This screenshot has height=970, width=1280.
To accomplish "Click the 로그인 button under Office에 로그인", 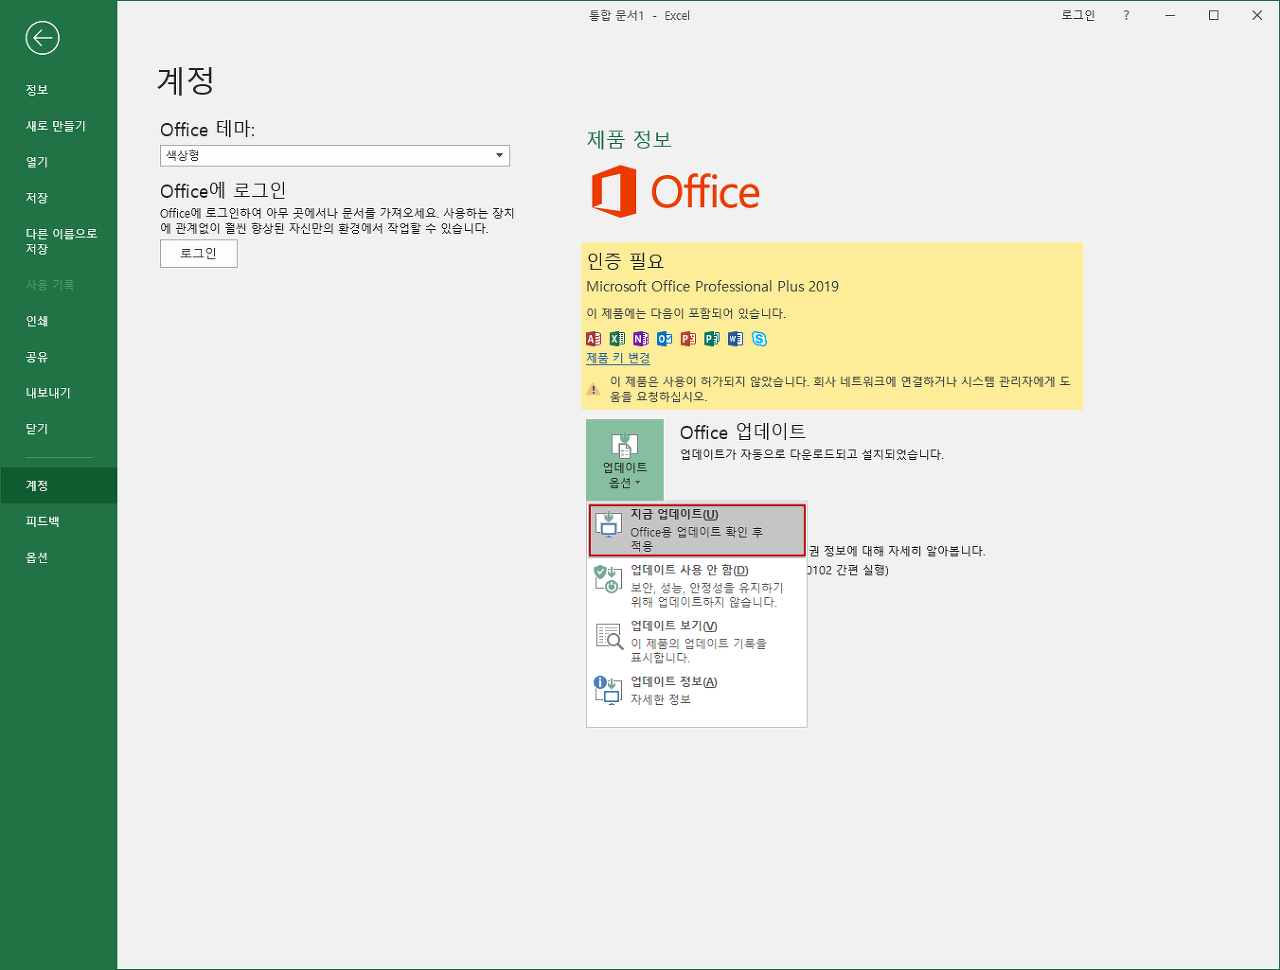I will coord(199,254).
